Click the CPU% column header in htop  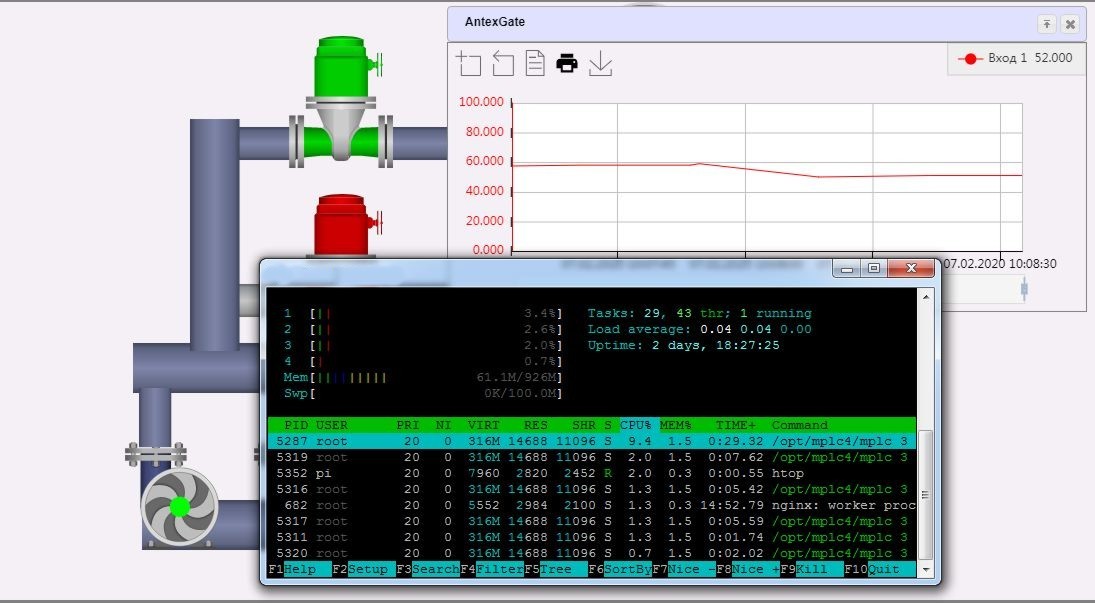click(637, 425)
